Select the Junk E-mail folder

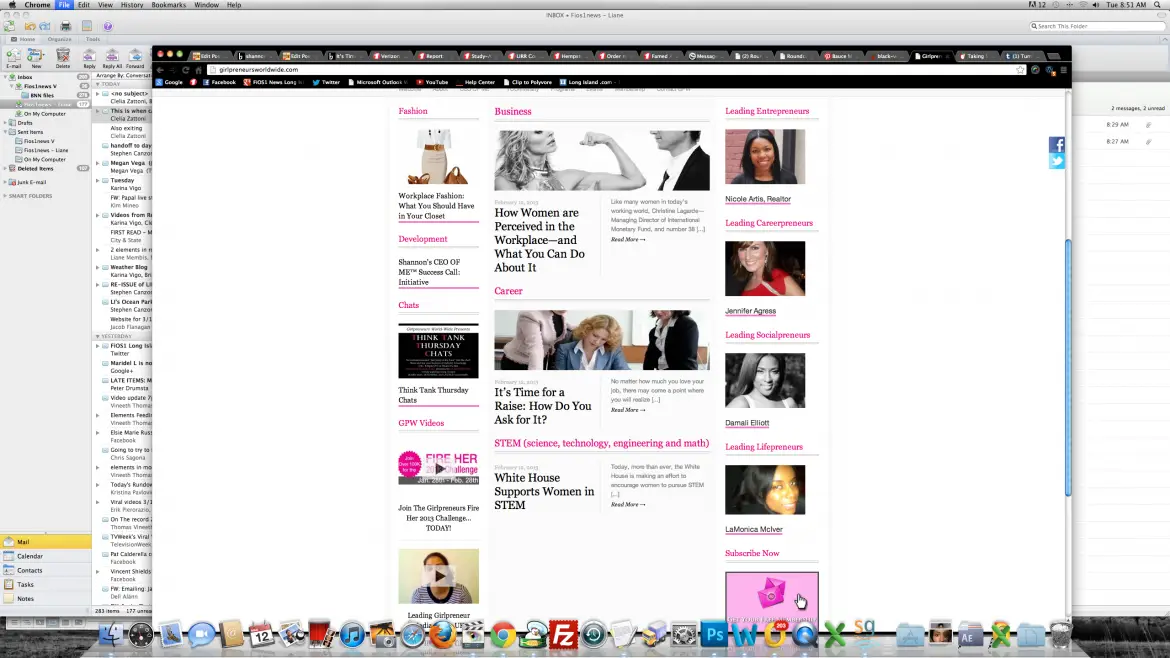tap(31, 182)
